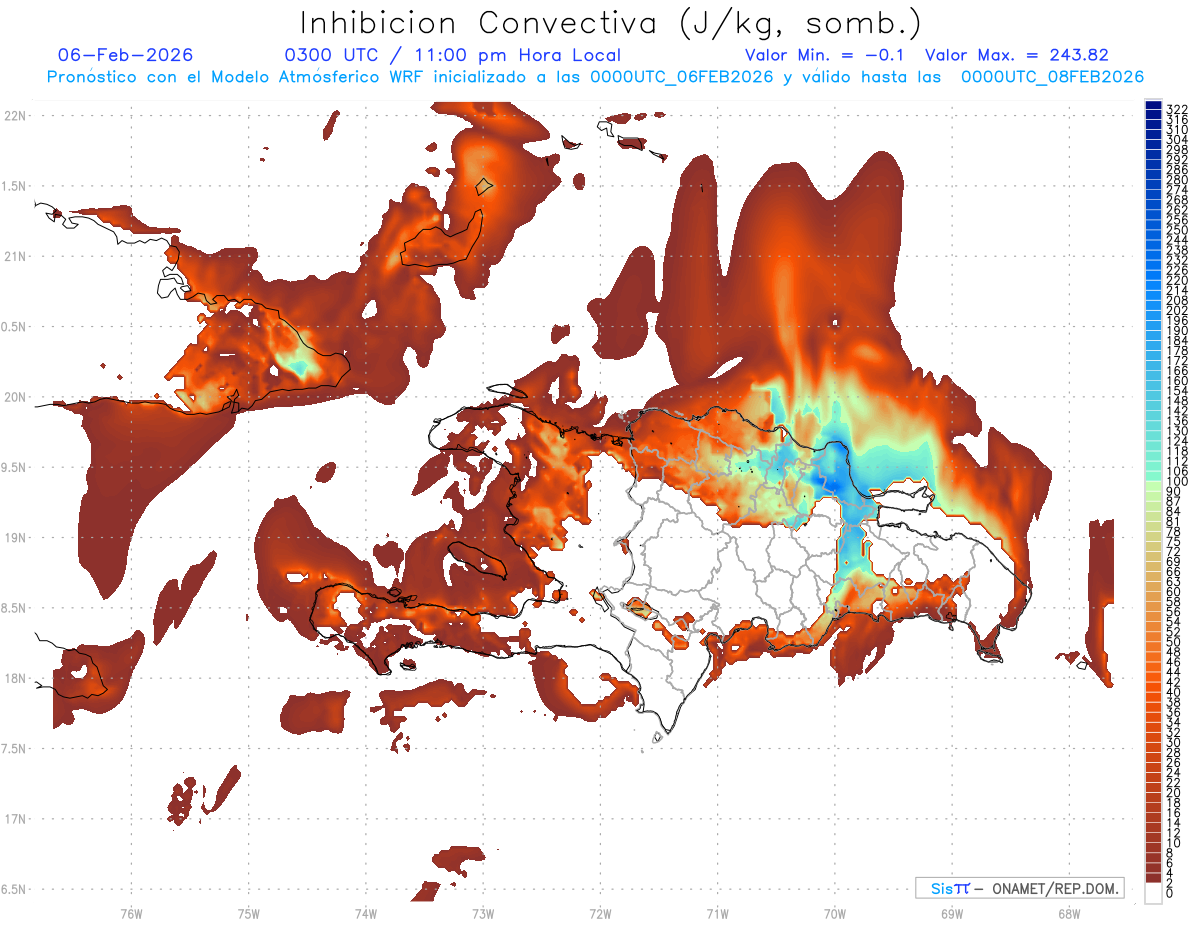Image resolution: width=1200 pixels, height=927 pixels.
Task: Click the legend value '10'
Action: pyautogui.click(x=1174, y=843)
